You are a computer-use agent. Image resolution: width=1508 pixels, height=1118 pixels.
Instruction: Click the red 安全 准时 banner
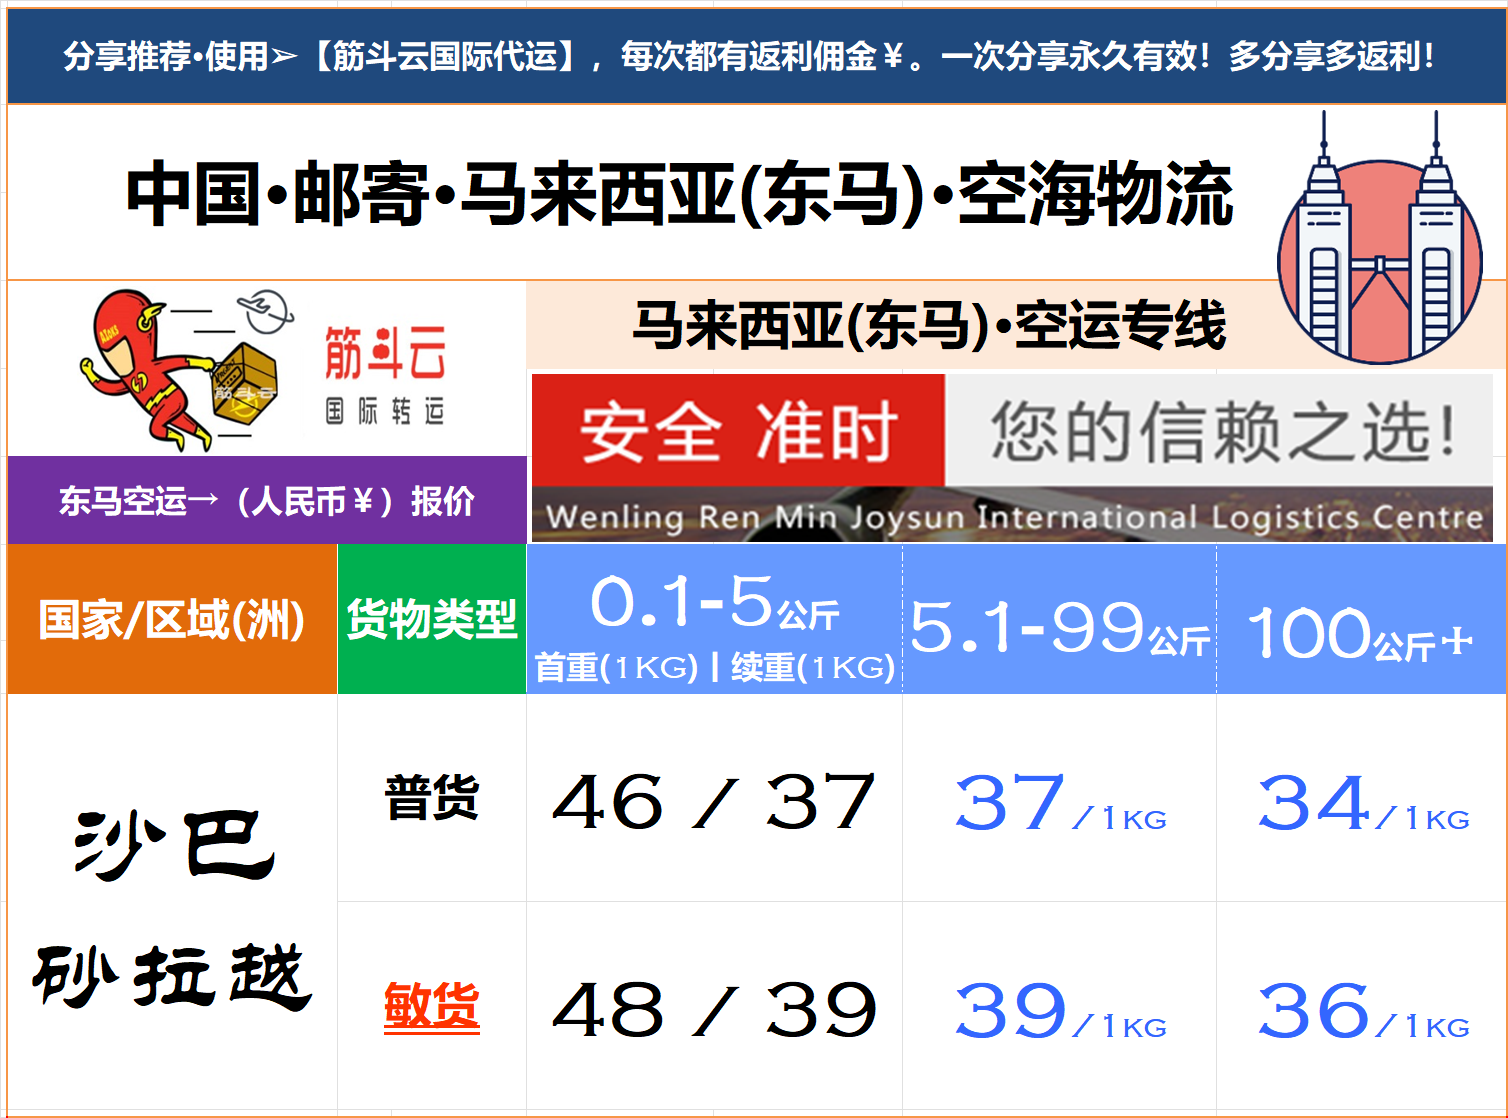click(738, 431)
